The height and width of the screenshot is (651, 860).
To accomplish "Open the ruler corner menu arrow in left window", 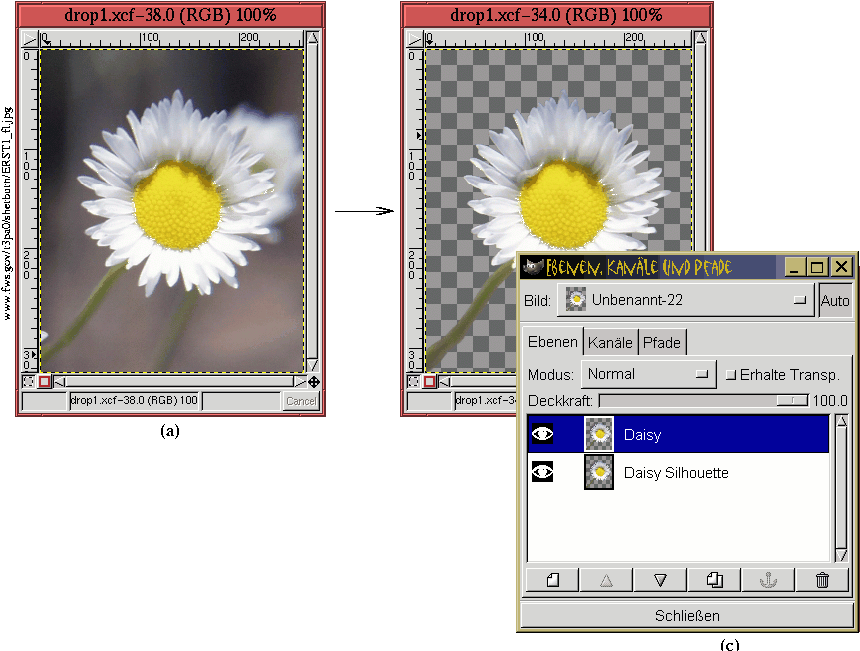I will tap(29, 38).
